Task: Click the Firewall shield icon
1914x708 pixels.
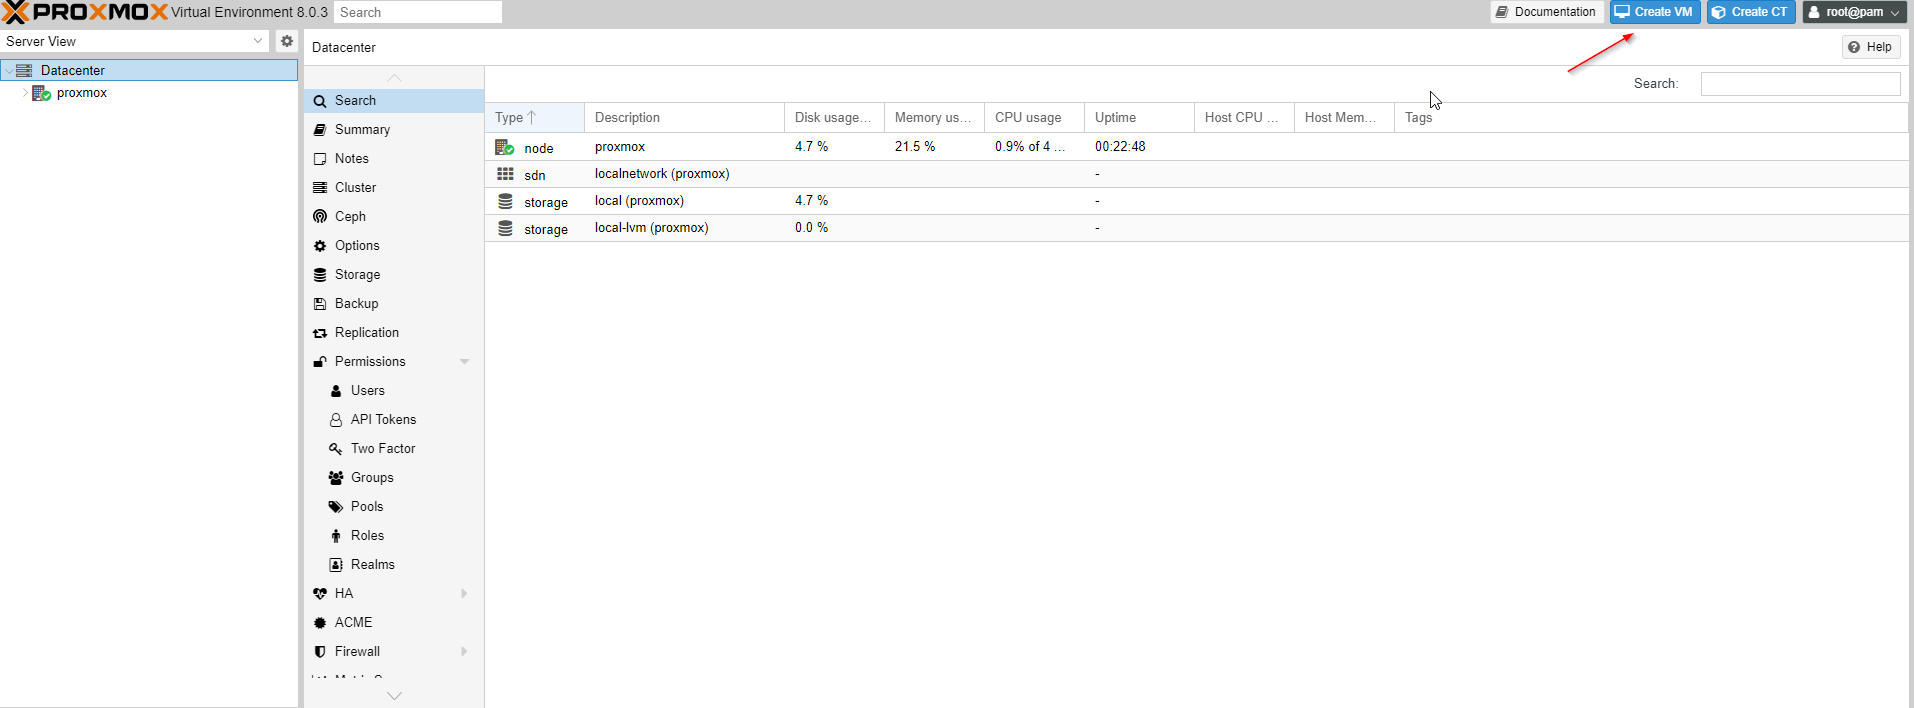Action: pyautogui.click(x=320, y=652)
